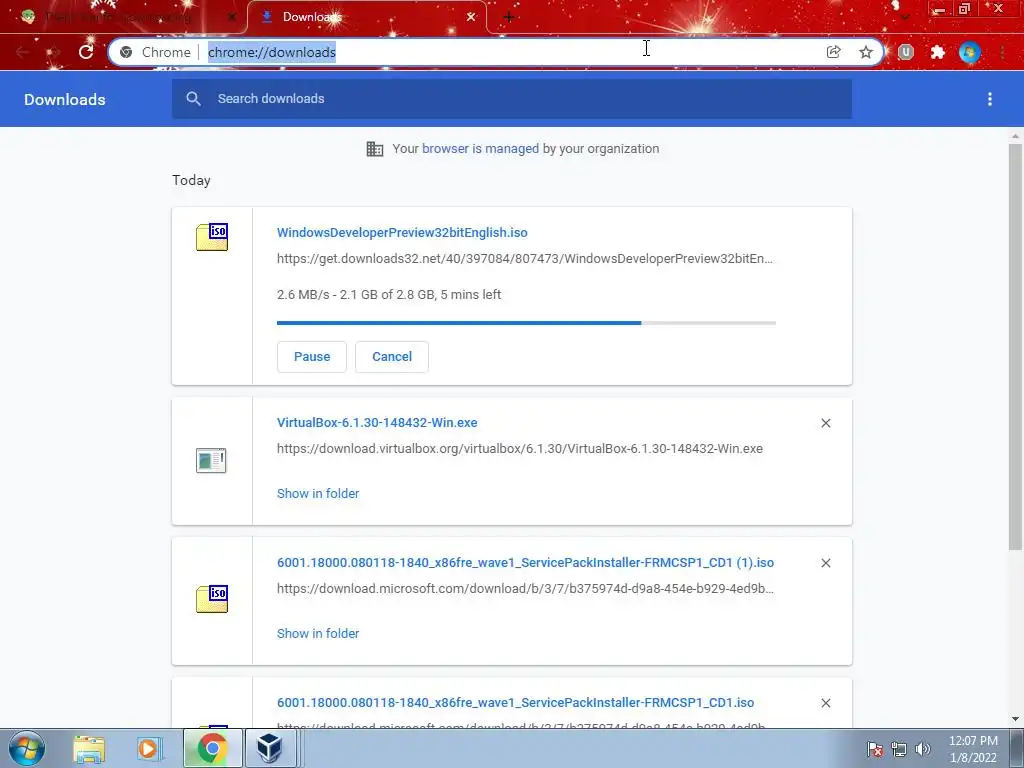
Task: Pause the WindowsDeveloperPreview download
Action: click(312, 357)
